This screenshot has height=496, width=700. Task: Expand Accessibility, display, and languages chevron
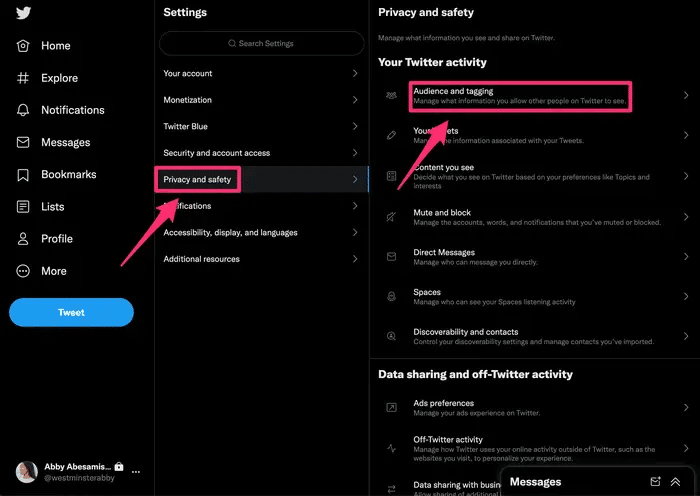point(355,232)
